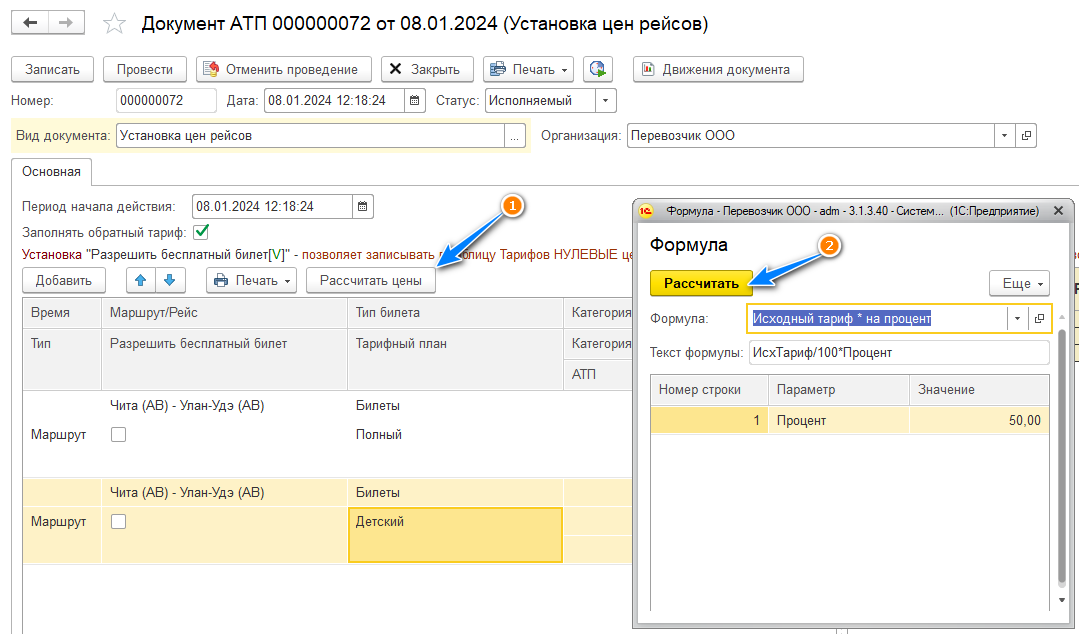Move the row up with blue arrow
The width and height of the screenshot is (1079, 634).
141,281
